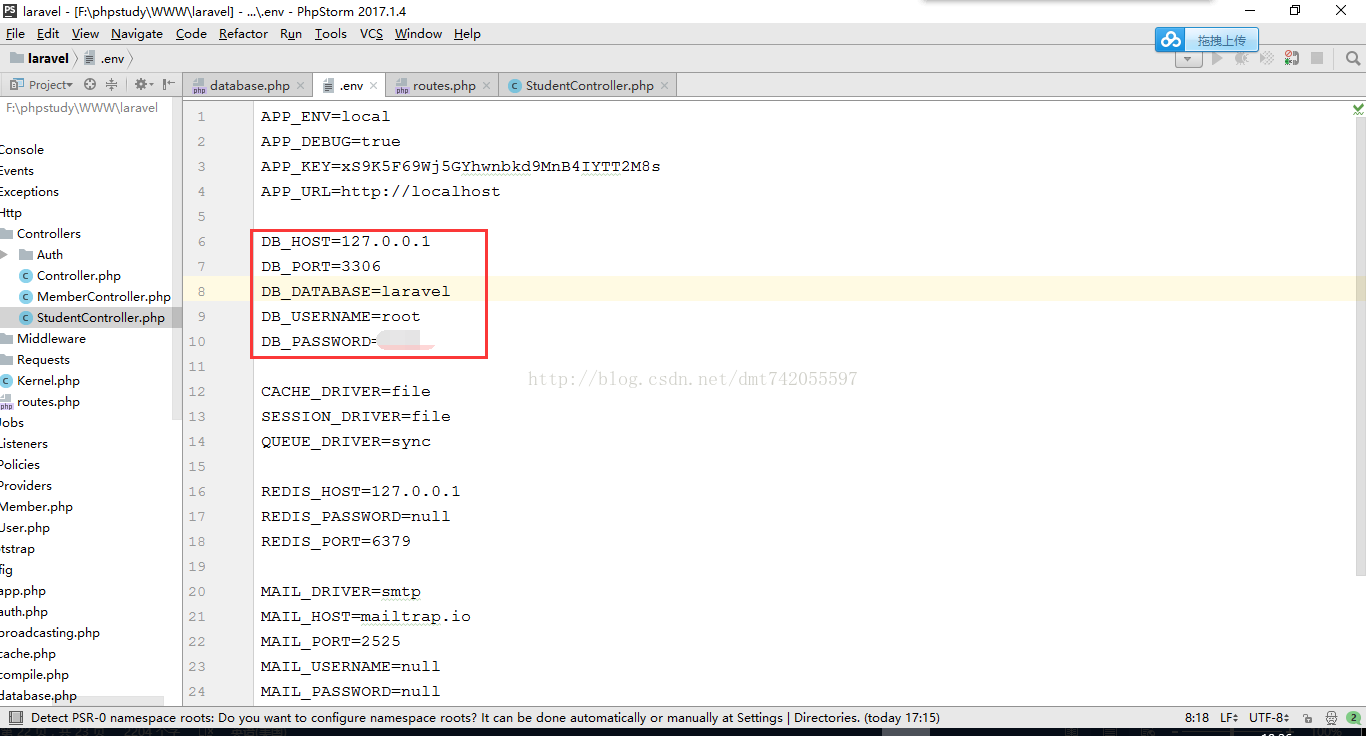
Task: Open the run configuration dropdown
Action: (x=1188, y=59)
